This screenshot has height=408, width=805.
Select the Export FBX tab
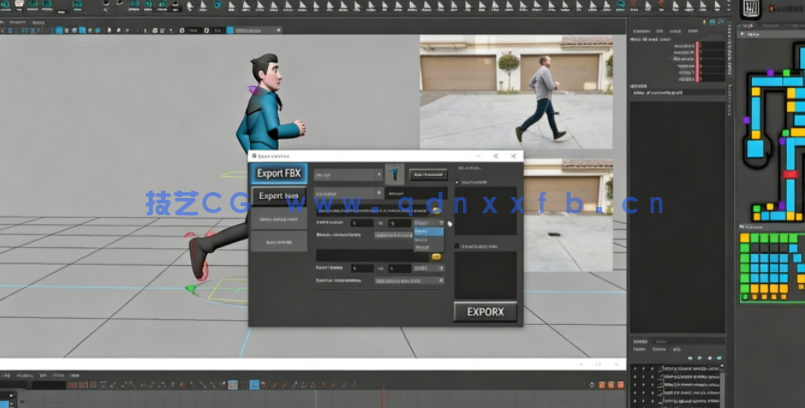(279, 173)
